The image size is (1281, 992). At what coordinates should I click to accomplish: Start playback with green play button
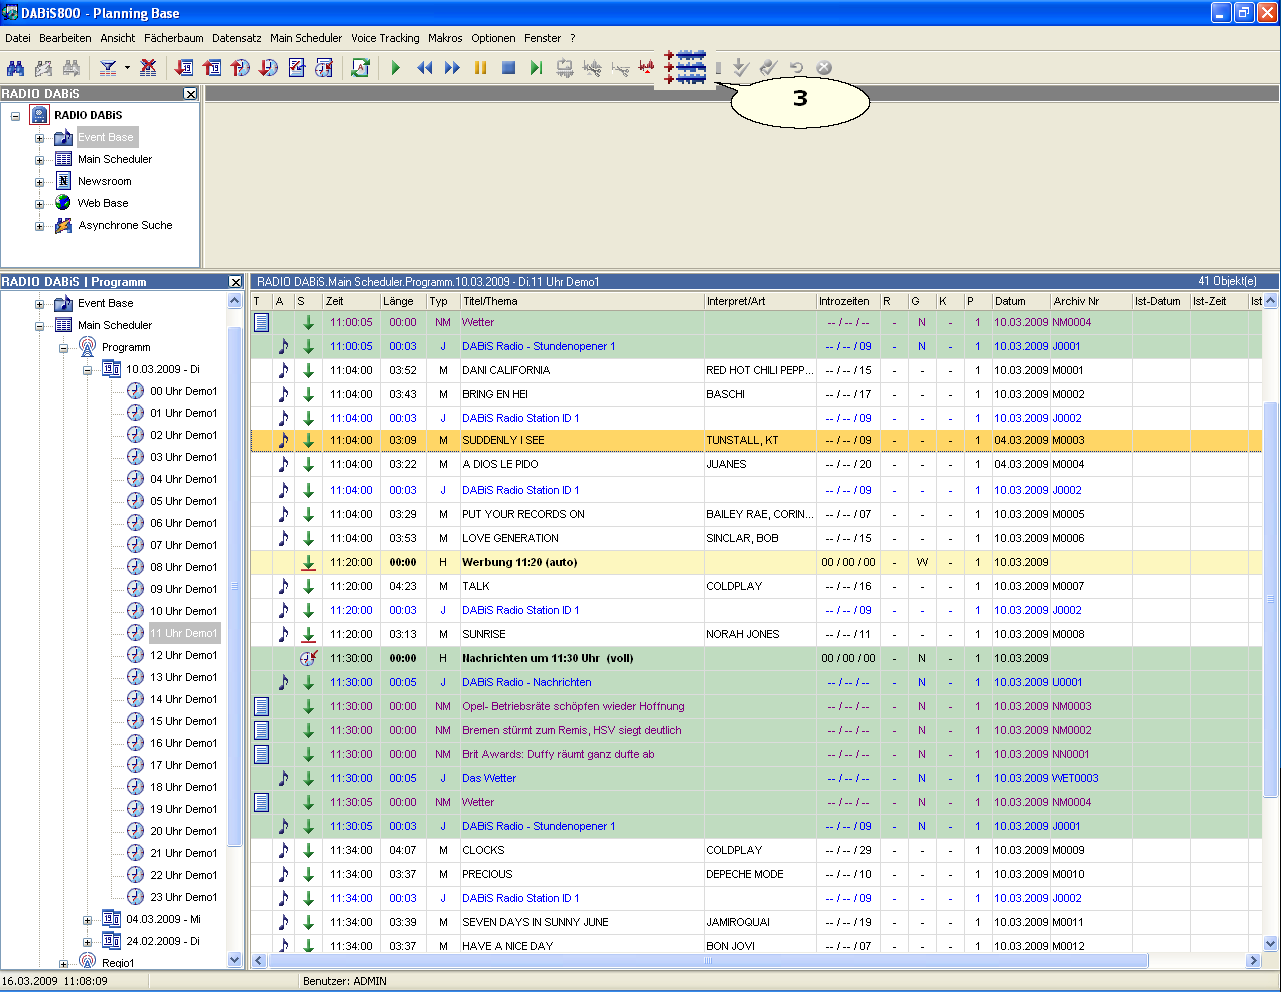pos(396,68)
